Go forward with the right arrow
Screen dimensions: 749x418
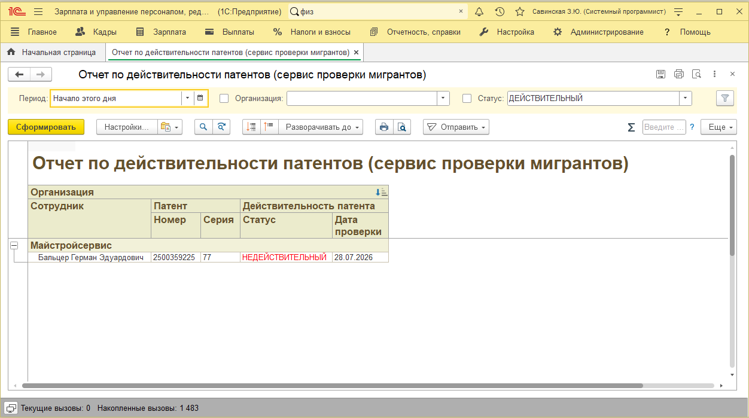[x=41, y=75]
